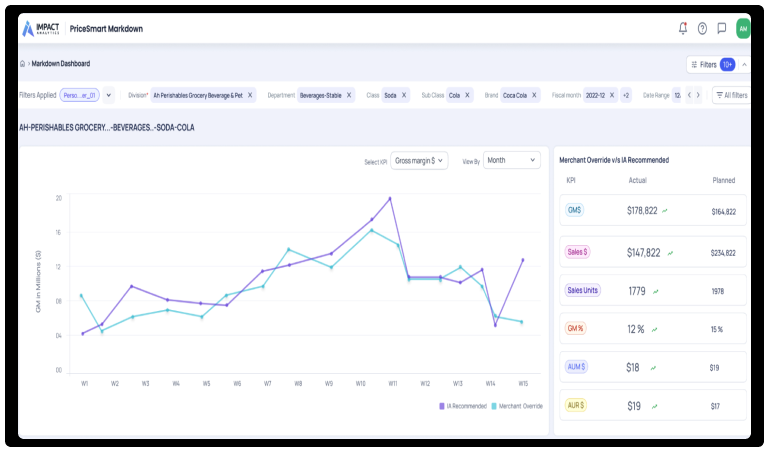This screenshot has height=452, width=769.
Task: Remove the Division filter chip with X
Action: (250, 95)
